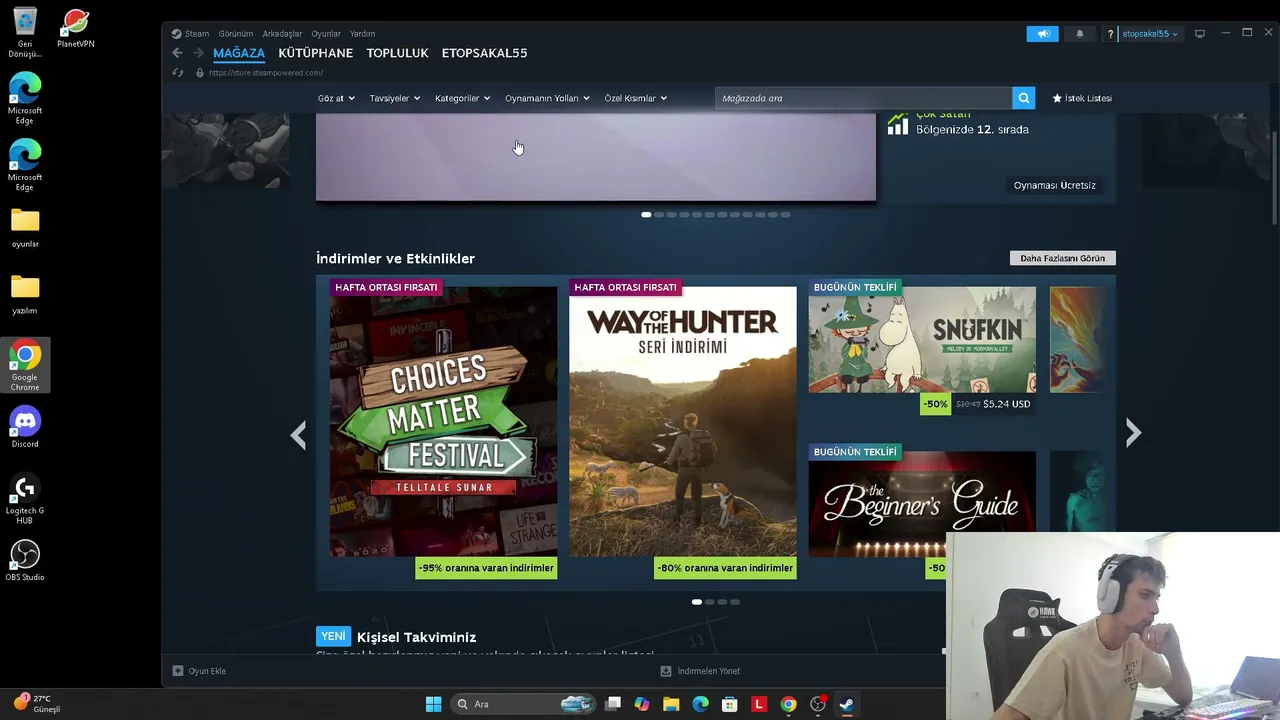The width and height of the screenshot is (1280, 720).
Task: Expand the Özel Kısımlar dropdown
Action: [x=635, y=98]
